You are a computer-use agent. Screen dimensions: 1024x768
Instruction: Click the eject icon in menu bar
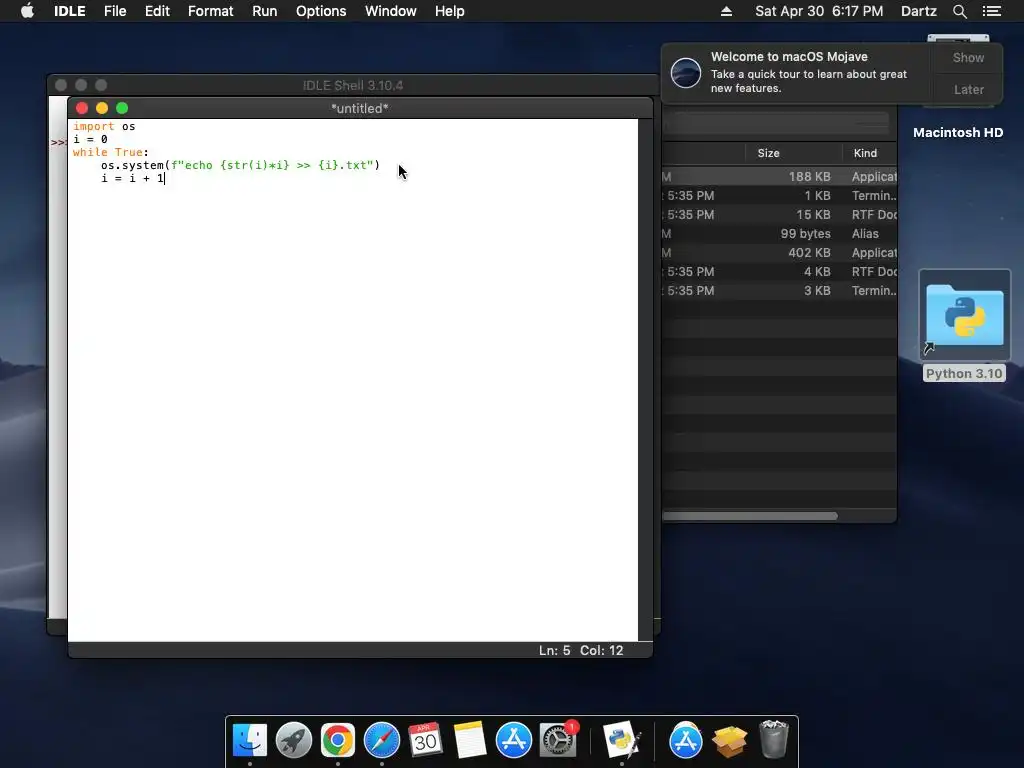726,11
